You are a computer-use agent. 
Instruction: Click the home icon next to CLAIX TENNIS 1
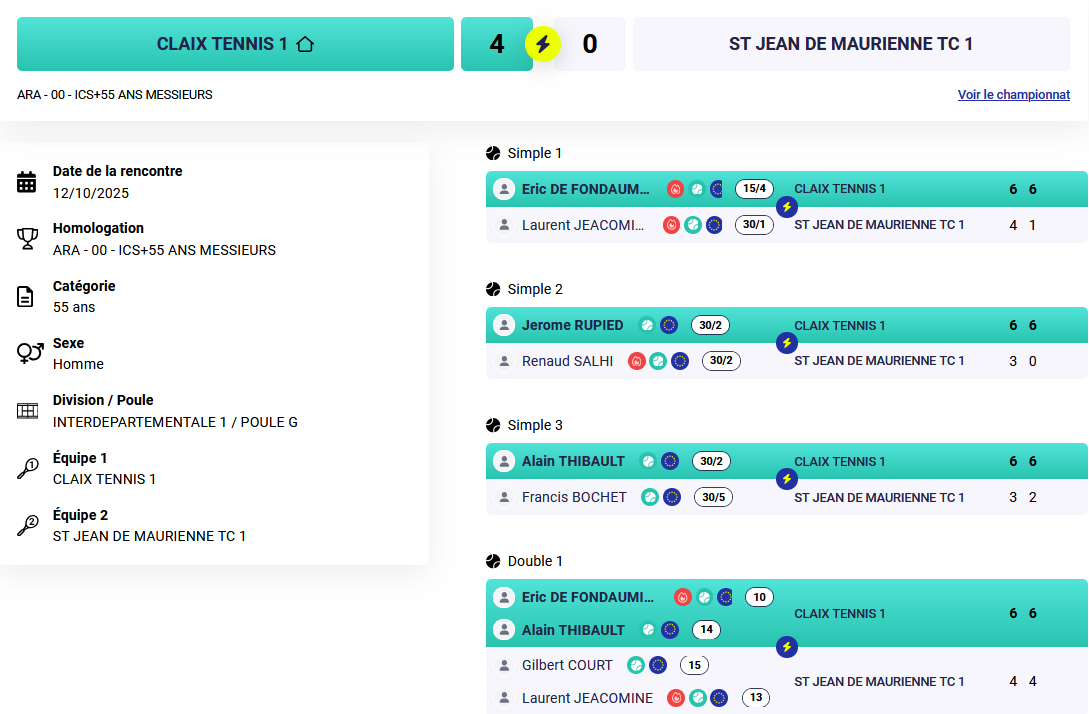[x=305, y=44]
